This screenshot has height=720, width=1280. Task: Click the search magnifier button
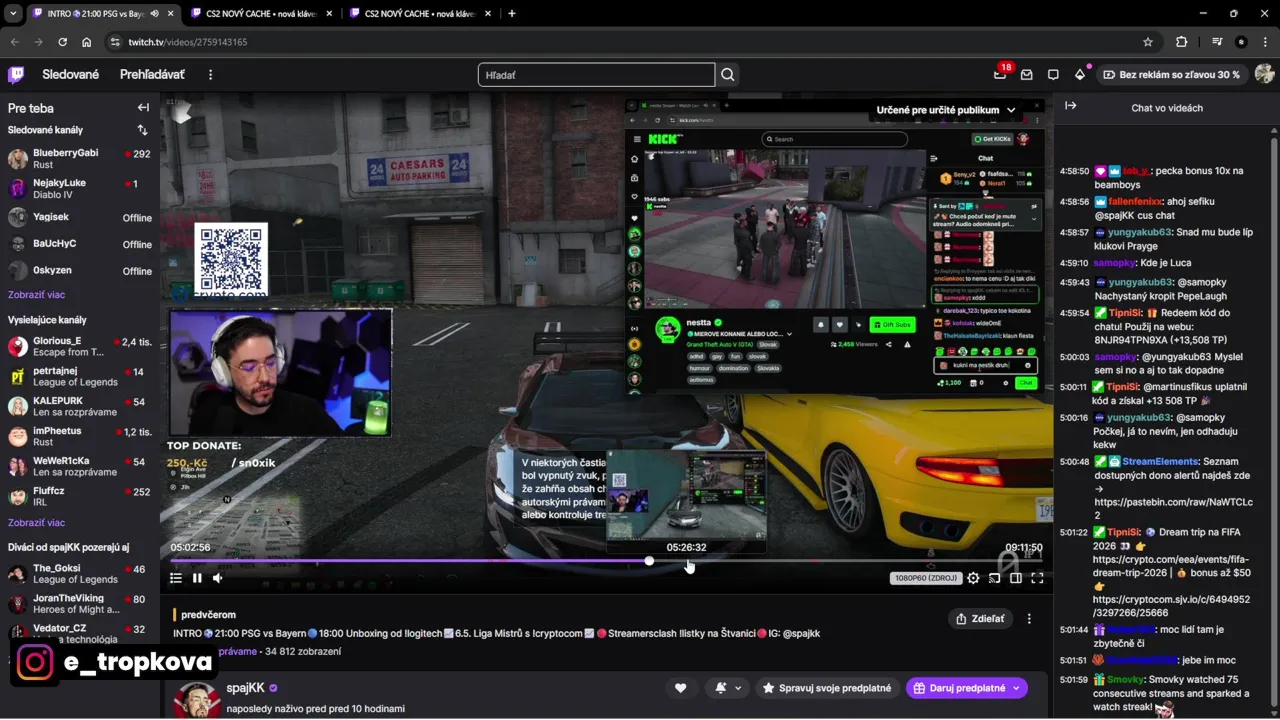[728, 75]
